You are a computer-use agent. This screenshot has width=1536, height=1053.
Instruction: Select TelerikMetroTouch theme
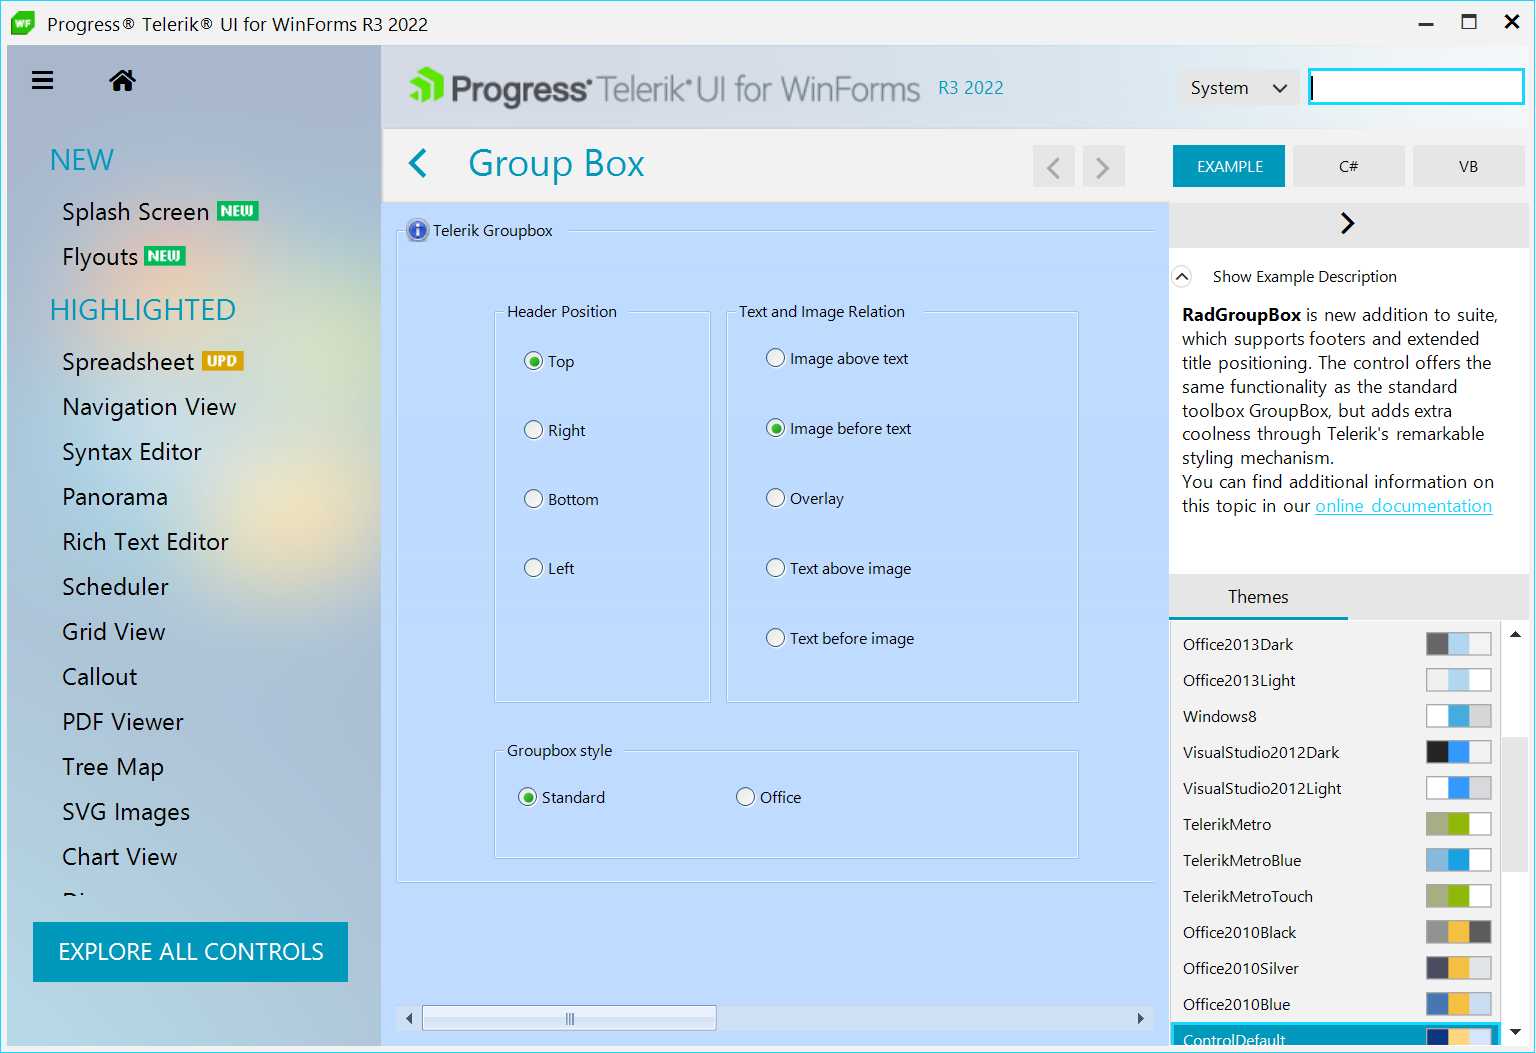click(x=1336, y=896)
